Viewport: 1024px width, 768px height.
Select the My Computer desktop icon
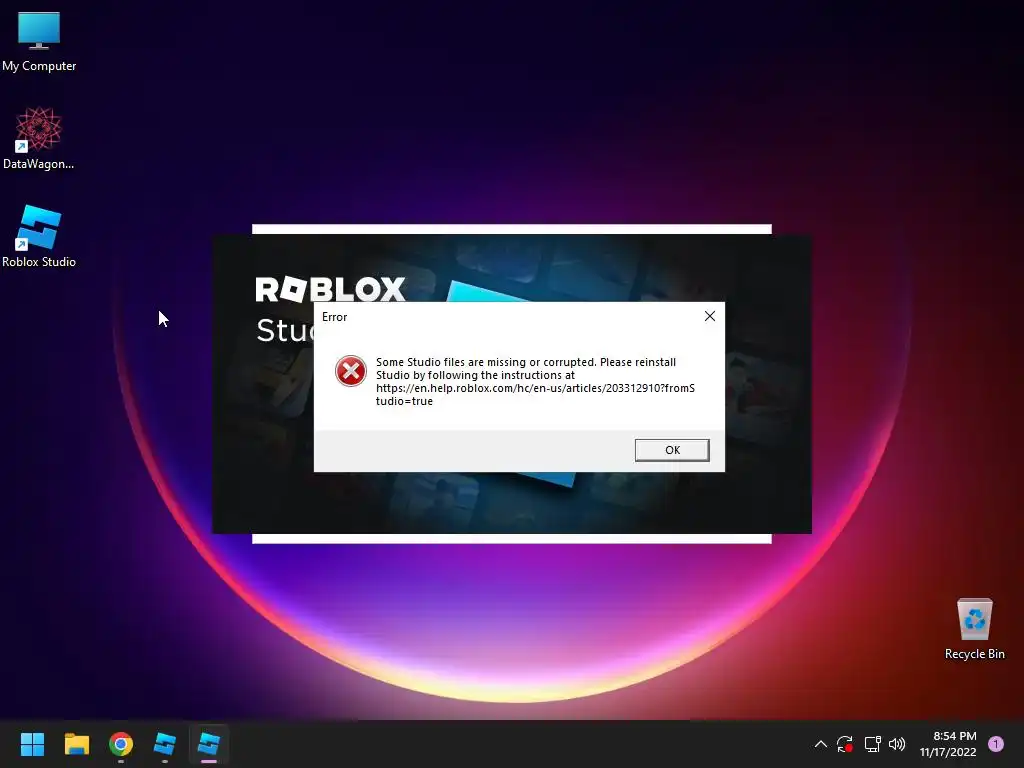point(39,42)
